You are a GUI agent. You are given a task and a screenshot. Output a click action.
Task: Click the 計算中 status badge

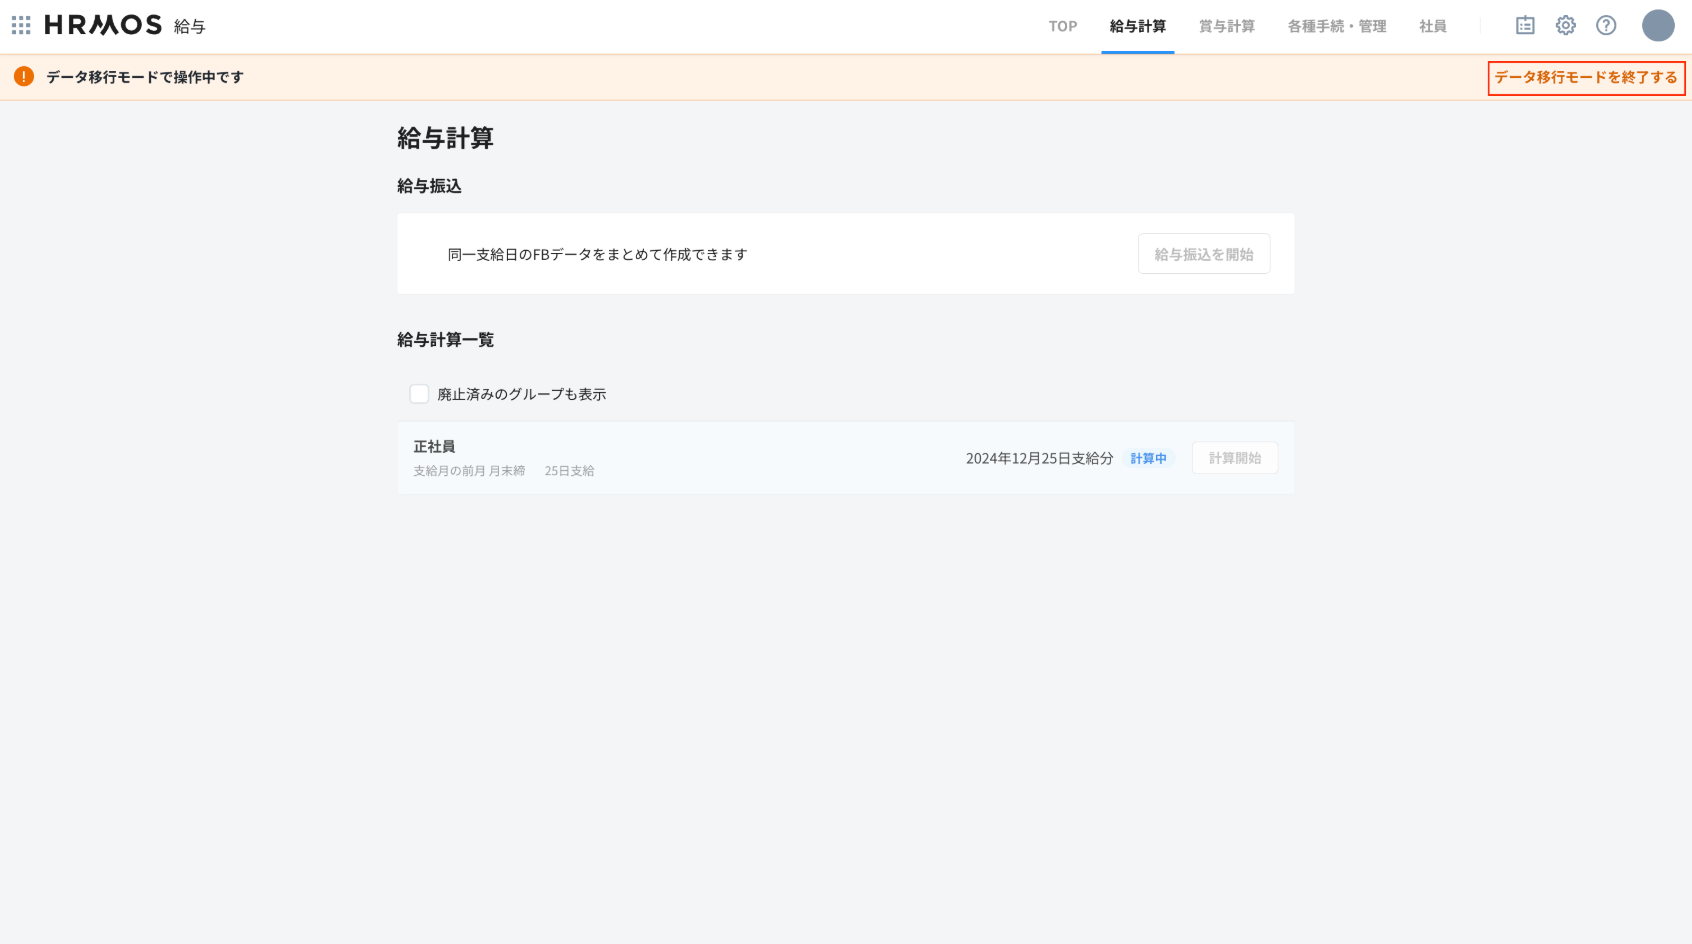pos(1148,458)
